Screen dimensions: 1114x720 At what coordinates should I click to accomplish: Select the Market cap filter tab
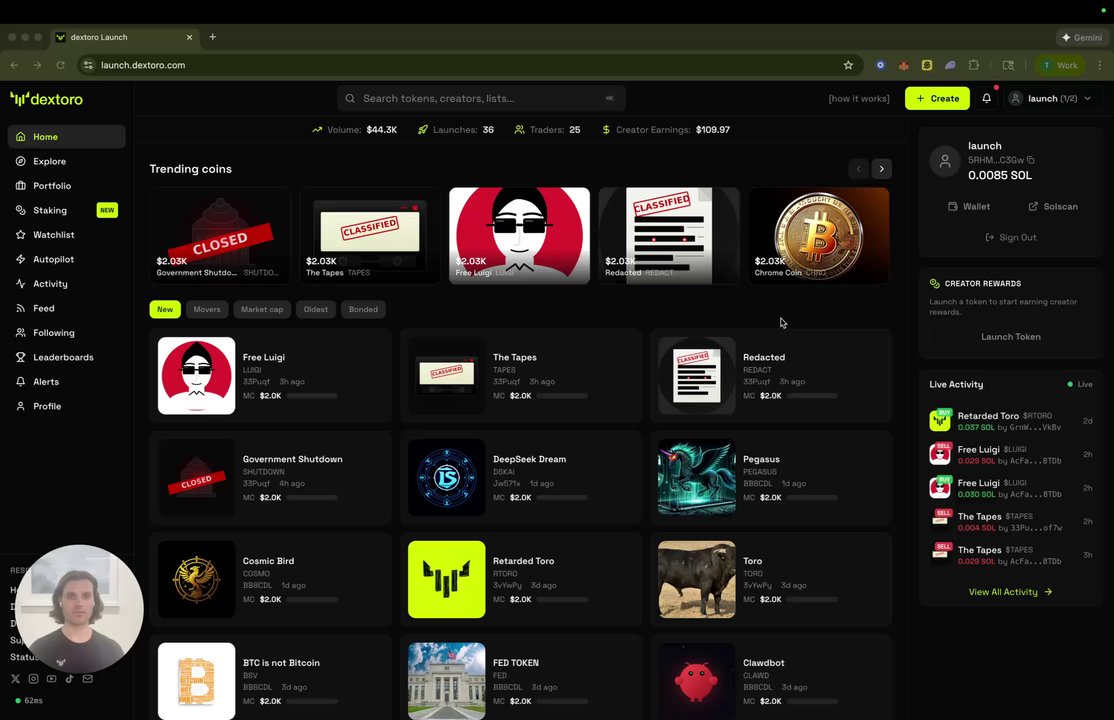pos(261,309)
